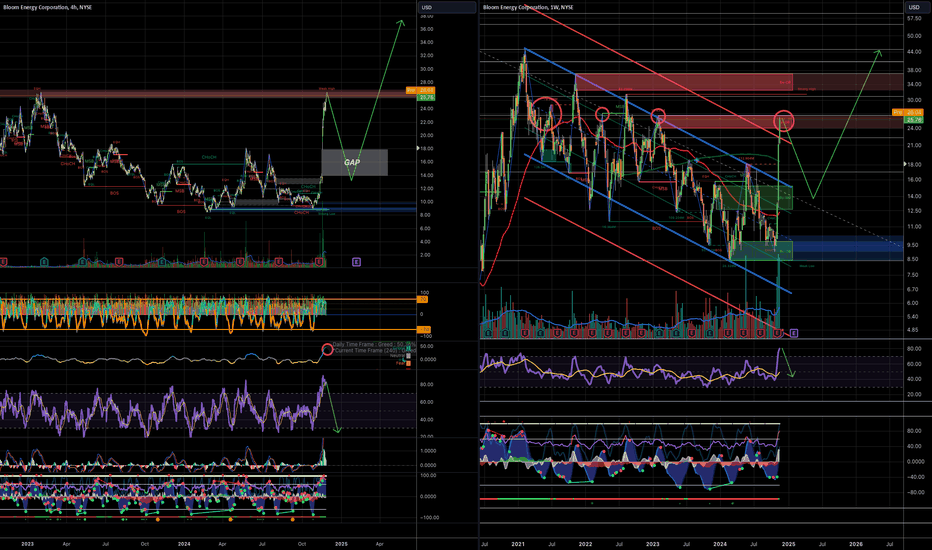The width and height of the screenshot is (932, 550).
Task: Click 36.00 on the 4h price scale
Action: (x=426, y=29)
